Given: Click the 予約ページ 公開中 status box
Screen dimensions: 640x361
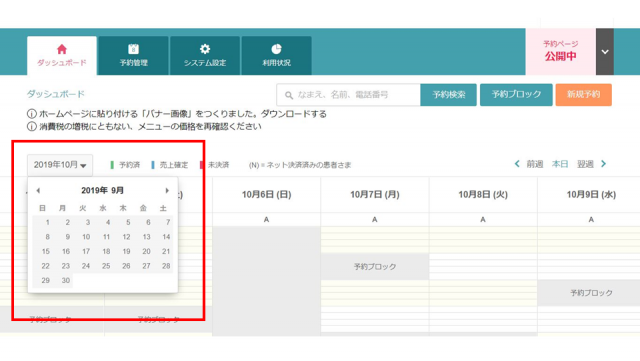Looking at the screenshot, I should (x=560, y=51).
